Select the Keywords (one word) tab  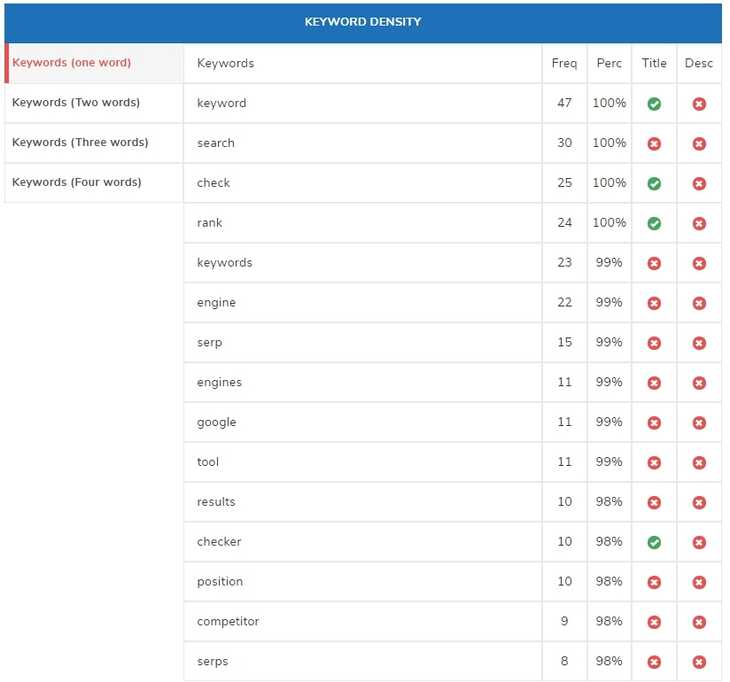pyautogui.click(x=94, y=63)
